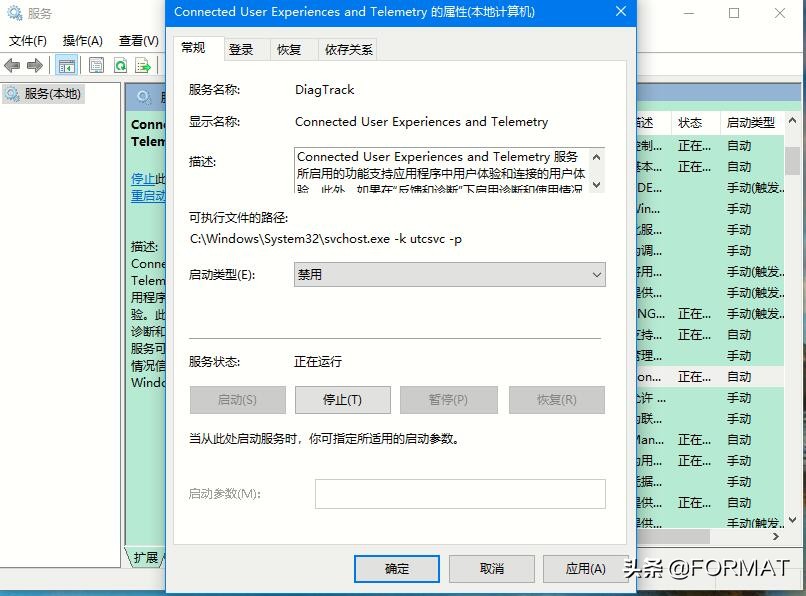
Task: Export the service list using toolbar icon
Action: tap(142, 65)
